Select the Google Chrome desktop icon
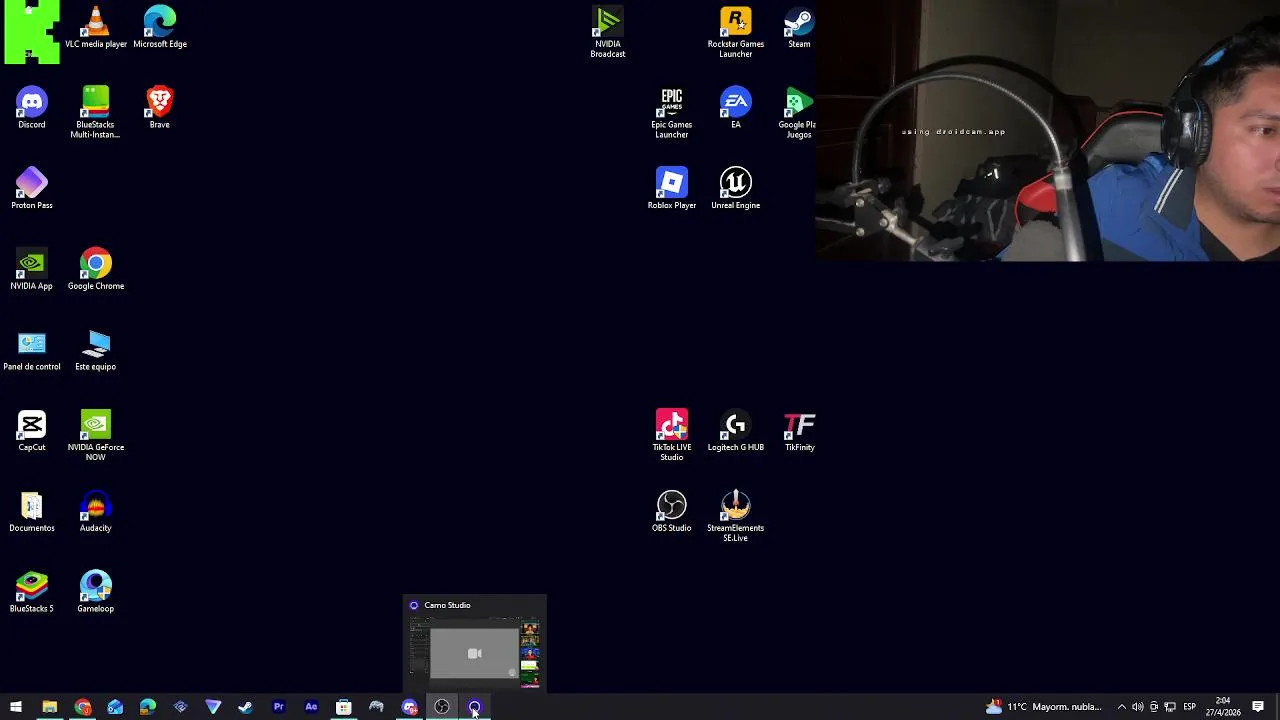Image resolution: width=1280 pixels, height=720 pixels. [x=96, y=269]
